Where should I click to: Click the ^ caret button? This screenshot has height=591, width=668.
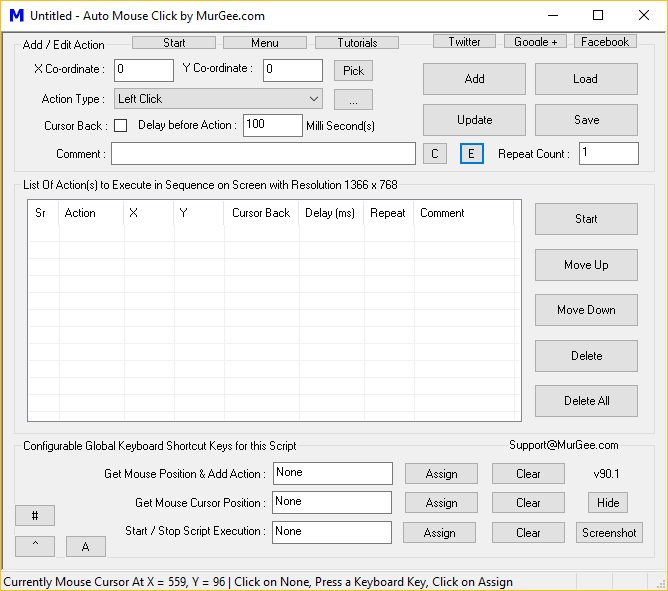[x=35, y=546]
